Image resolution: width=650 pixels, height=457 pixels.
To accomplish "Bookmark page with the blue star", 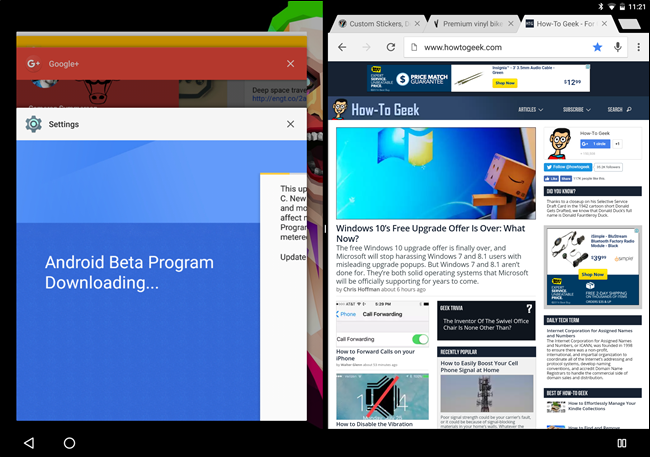I will pyautogui.click(x=597, y=47).
